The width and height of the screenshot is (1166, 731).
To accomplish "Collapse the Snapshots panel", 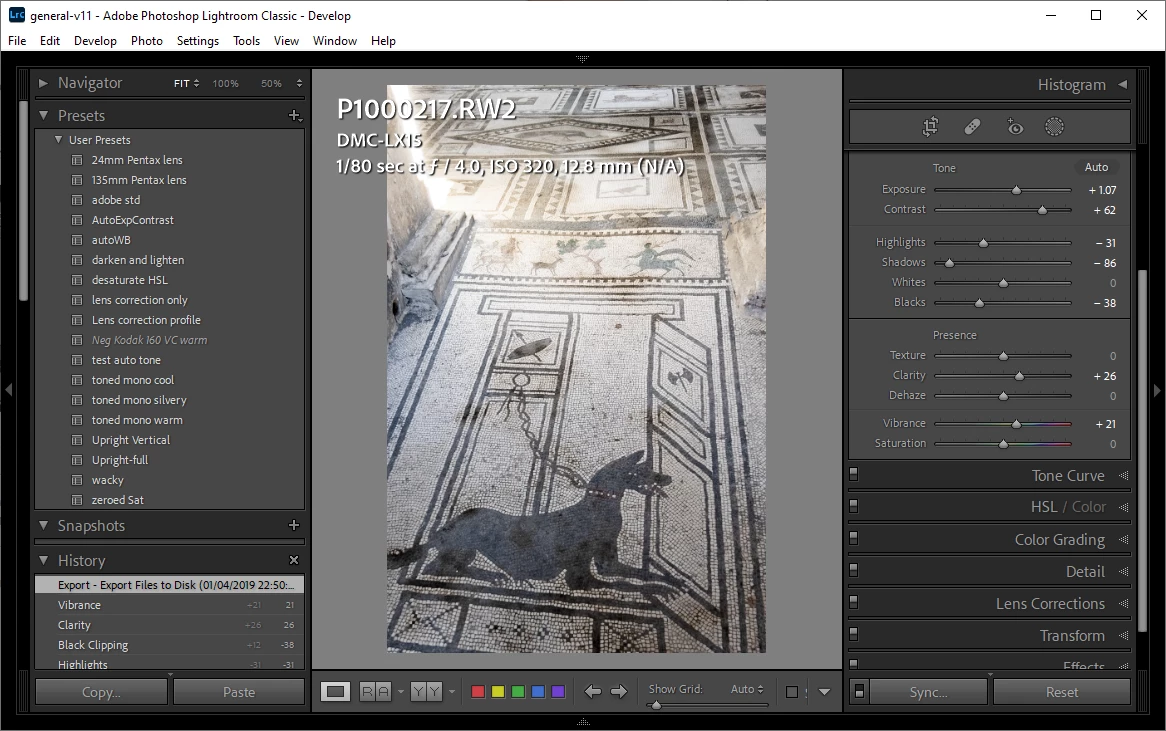I will (43, 525).
